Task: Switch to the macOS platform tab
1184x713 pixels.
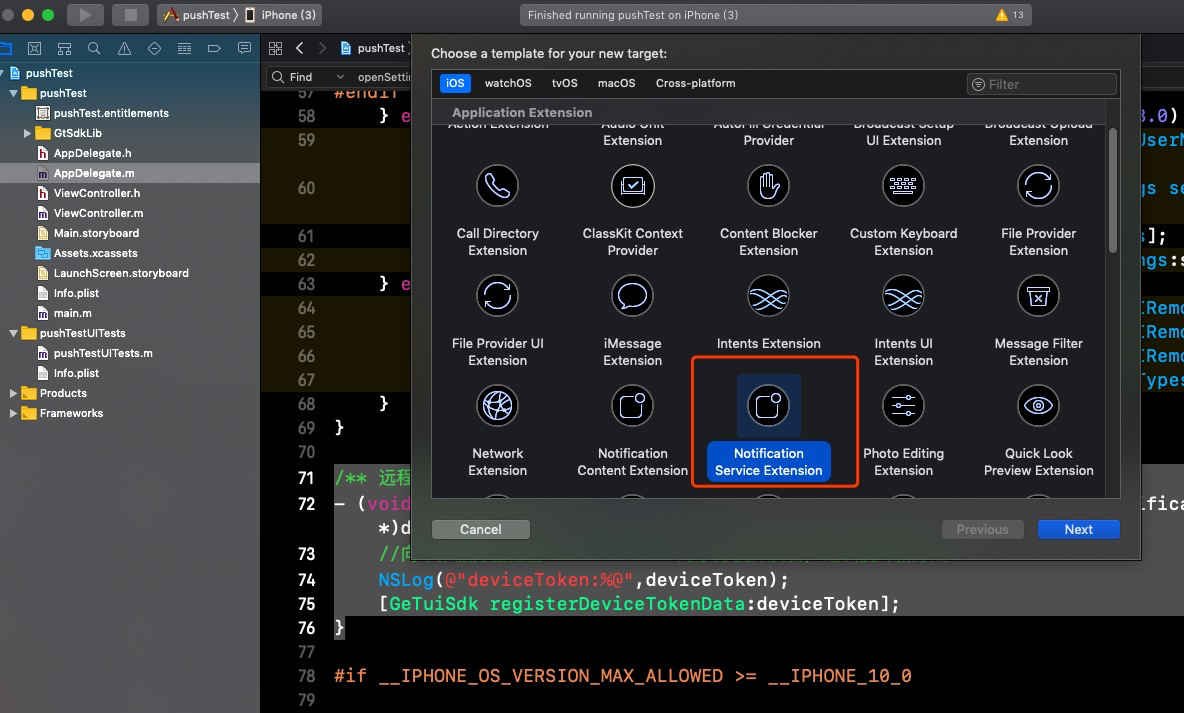Action: coord(616,84)
